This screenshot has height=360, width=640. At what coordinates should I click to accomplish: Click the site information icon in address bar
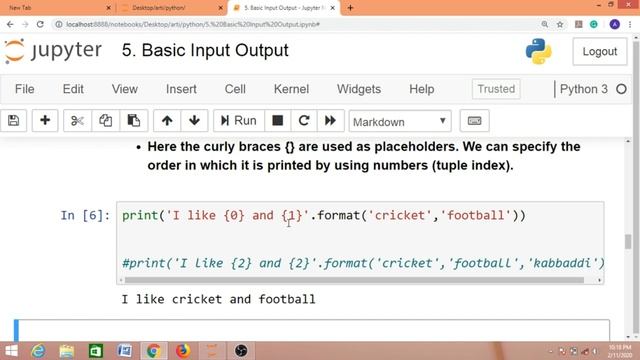[x=59, y=24]
